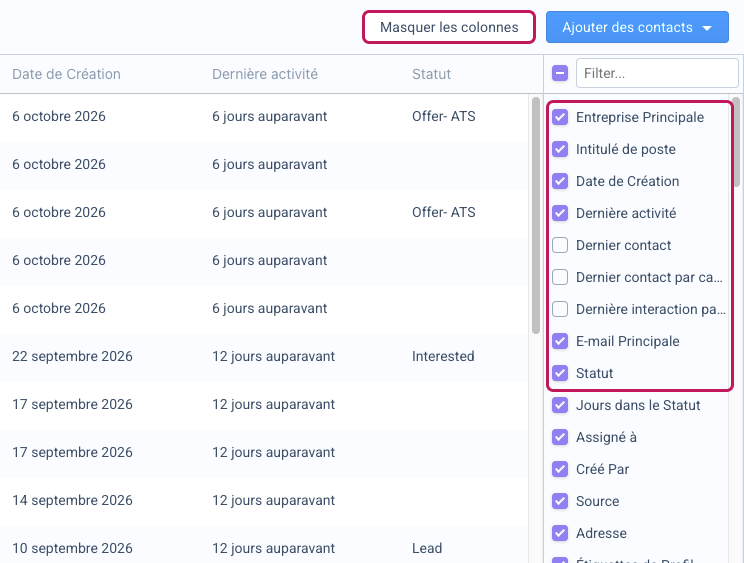The height and width of the screenshot is (563, 744).
Task: Enable the Dernier contact par ca... column
Action: [560, 277]
